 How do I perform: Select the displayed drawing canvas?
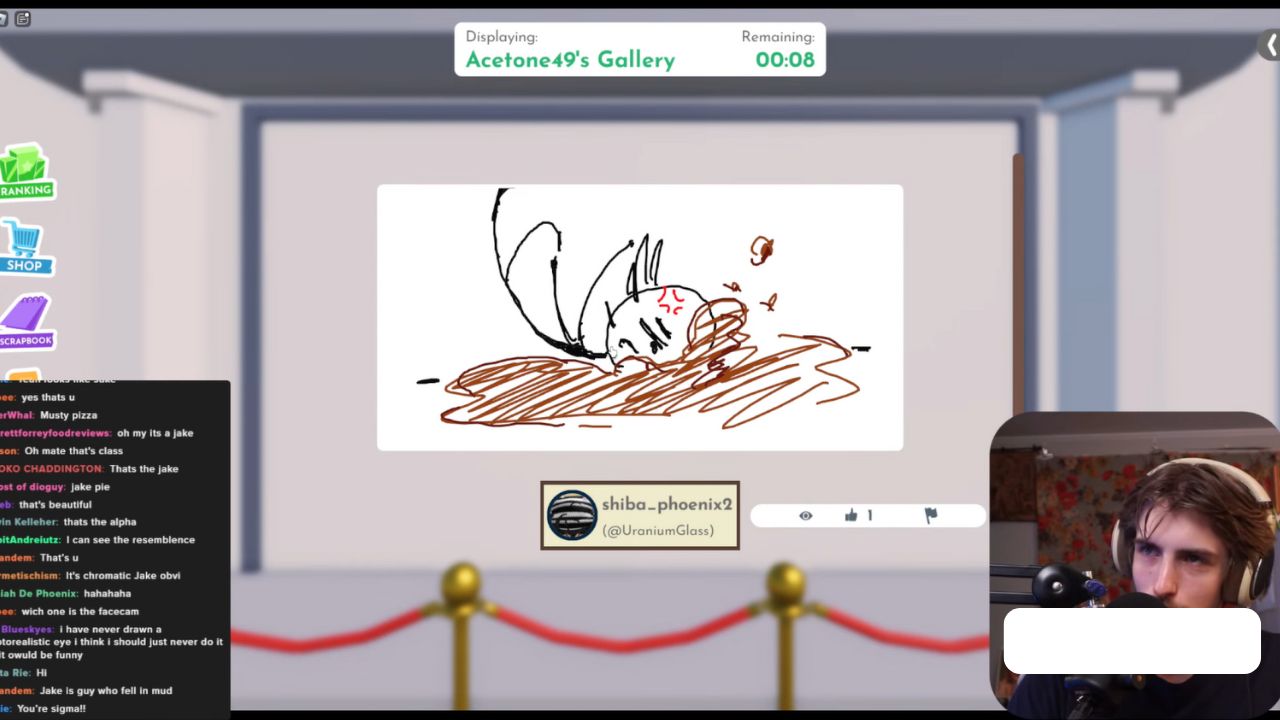click(640, 317)
